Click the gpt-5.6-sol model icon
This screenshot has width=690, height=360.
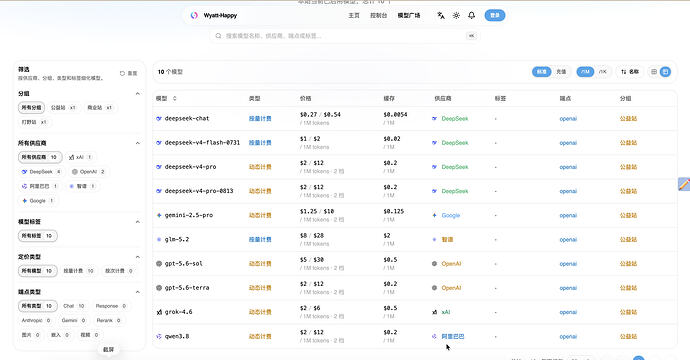tap(159, 264)
